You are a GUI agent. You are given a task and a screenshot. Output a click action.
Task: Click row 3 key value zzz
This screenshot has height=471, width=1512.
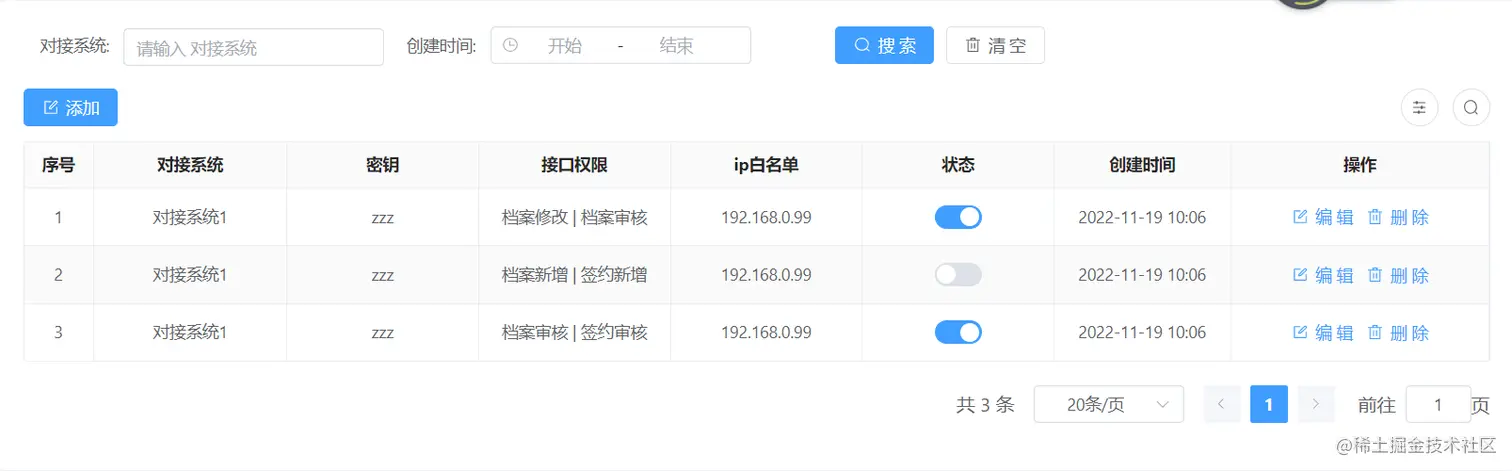click(382, 332)
